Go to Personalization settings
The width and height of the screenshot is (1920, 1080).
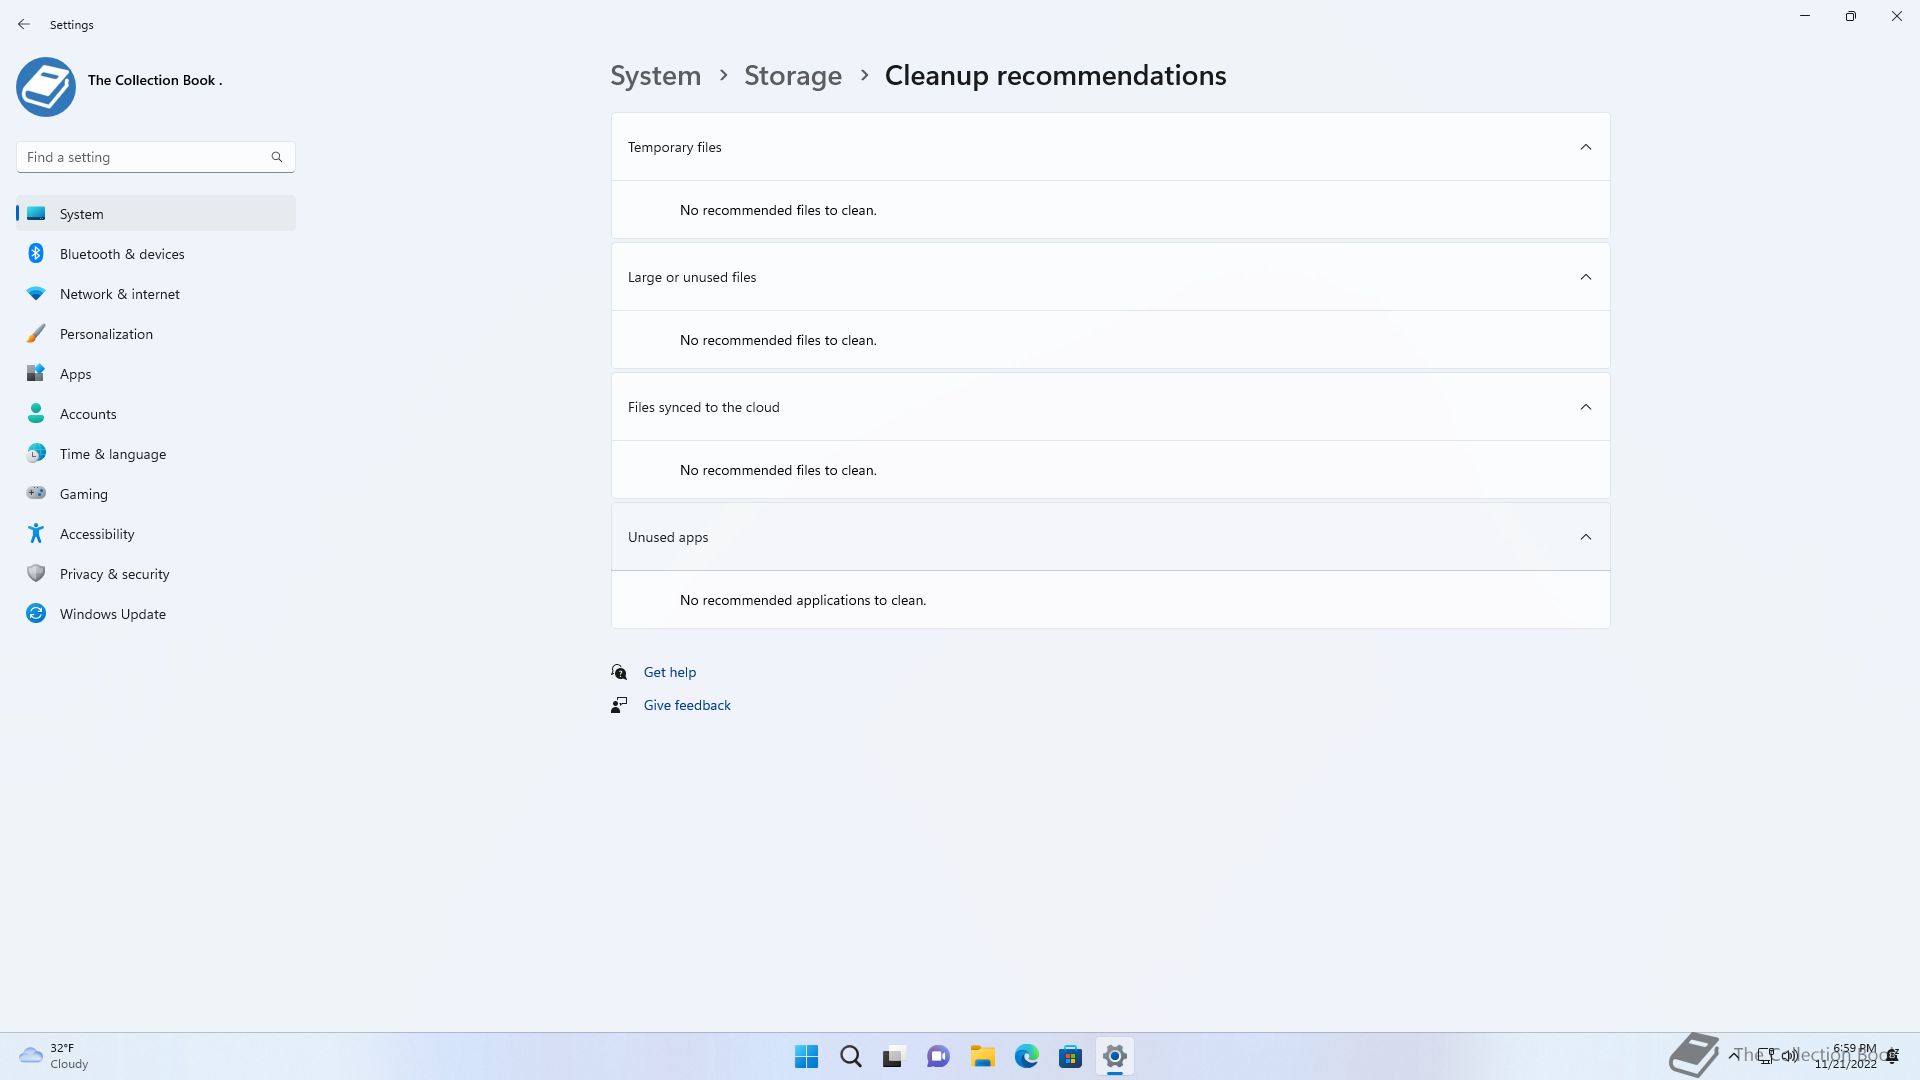click(x=155, y=334)
